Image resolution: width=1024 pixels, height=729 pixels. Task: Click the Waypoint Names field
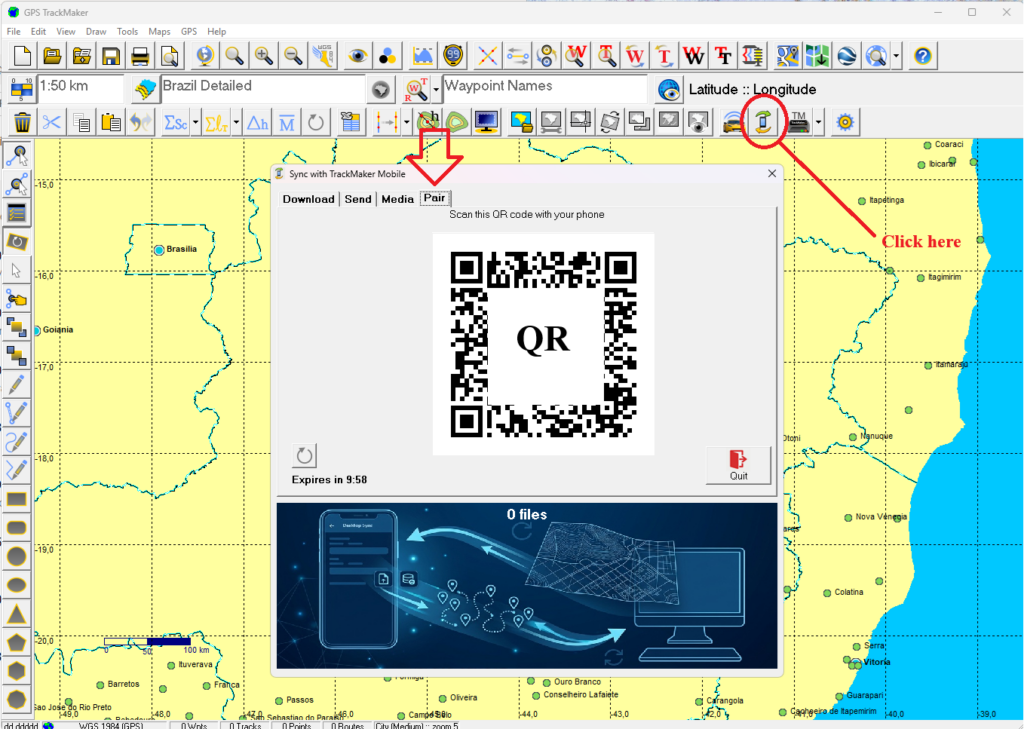tap(545, 89)
